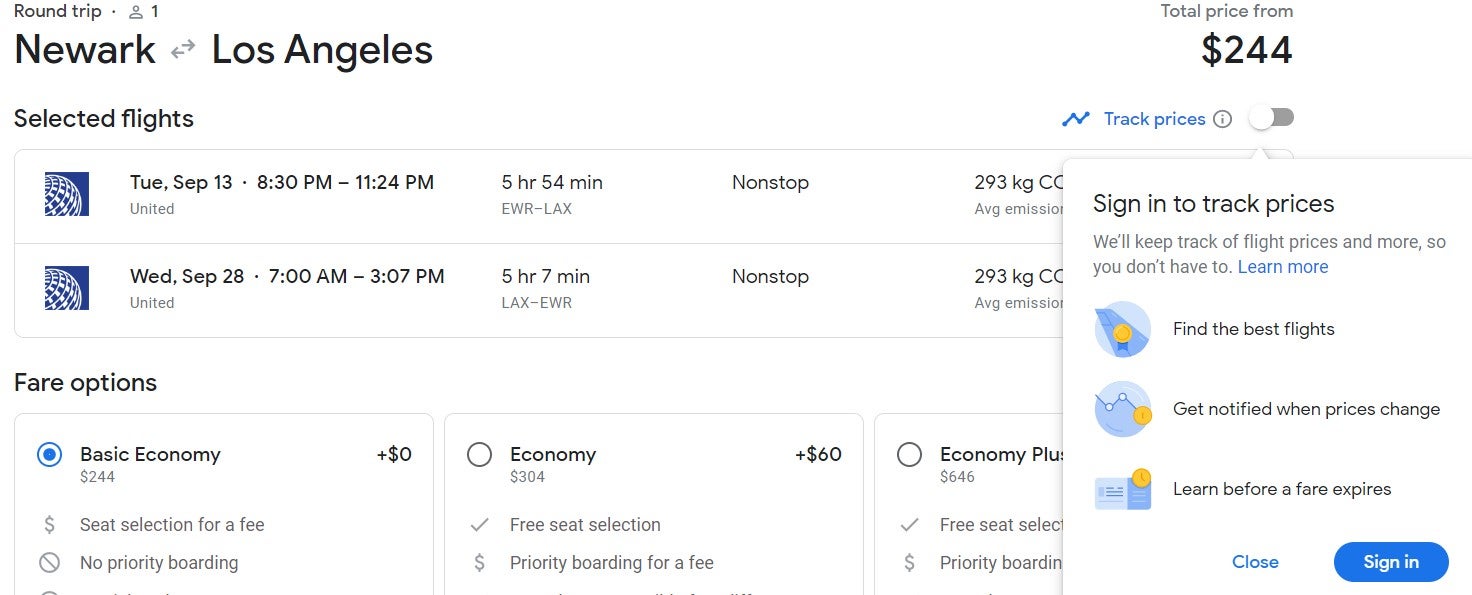
Task: Click the Track prices trend line icon
Action: coord(1076,119)
